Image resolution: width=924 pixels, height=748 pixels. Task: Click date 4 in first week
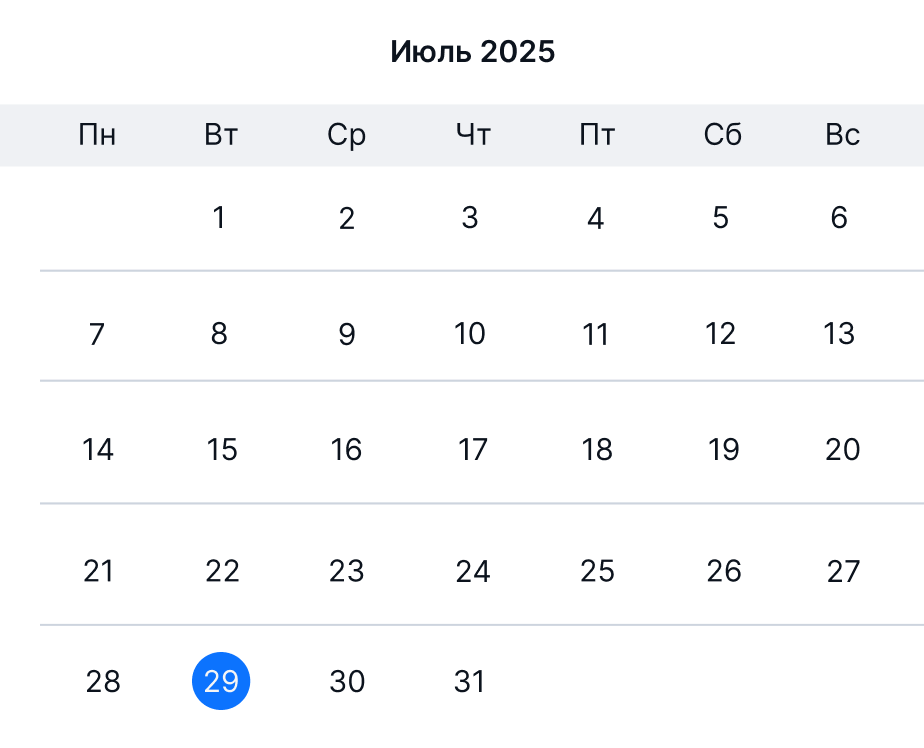point(596,218)
